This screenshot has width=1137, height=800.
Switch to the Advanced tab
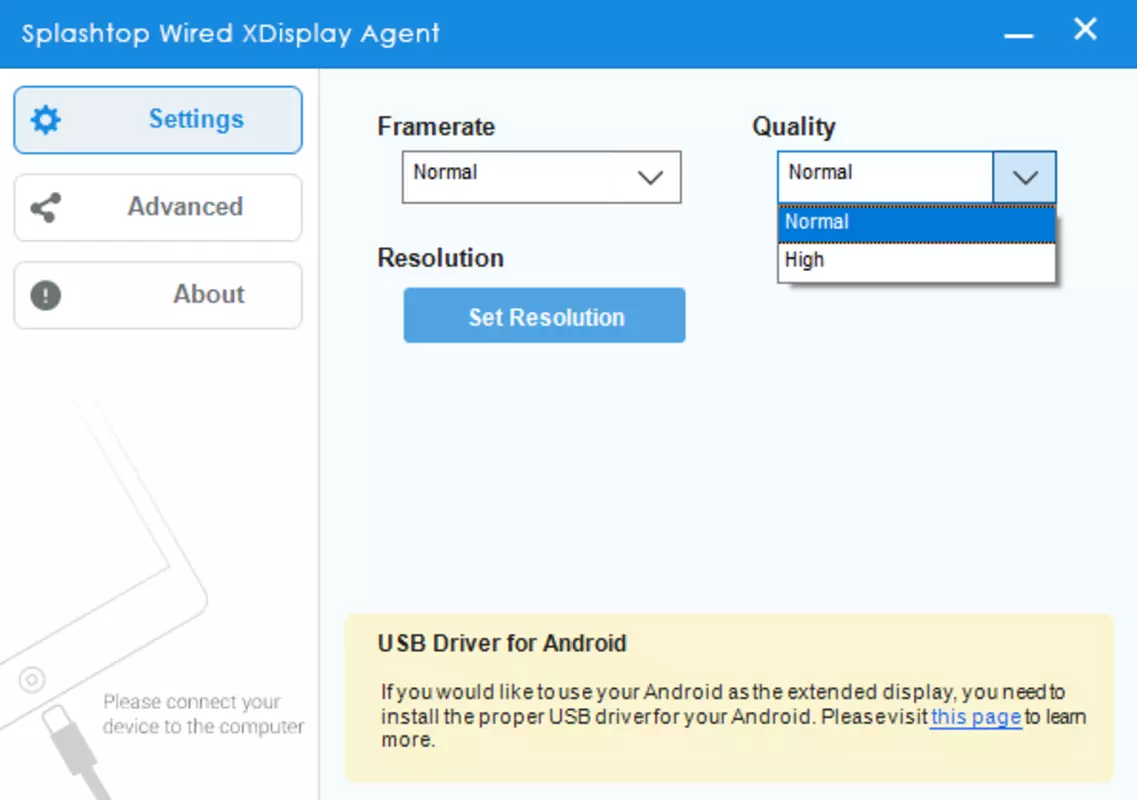coord(158,207)
